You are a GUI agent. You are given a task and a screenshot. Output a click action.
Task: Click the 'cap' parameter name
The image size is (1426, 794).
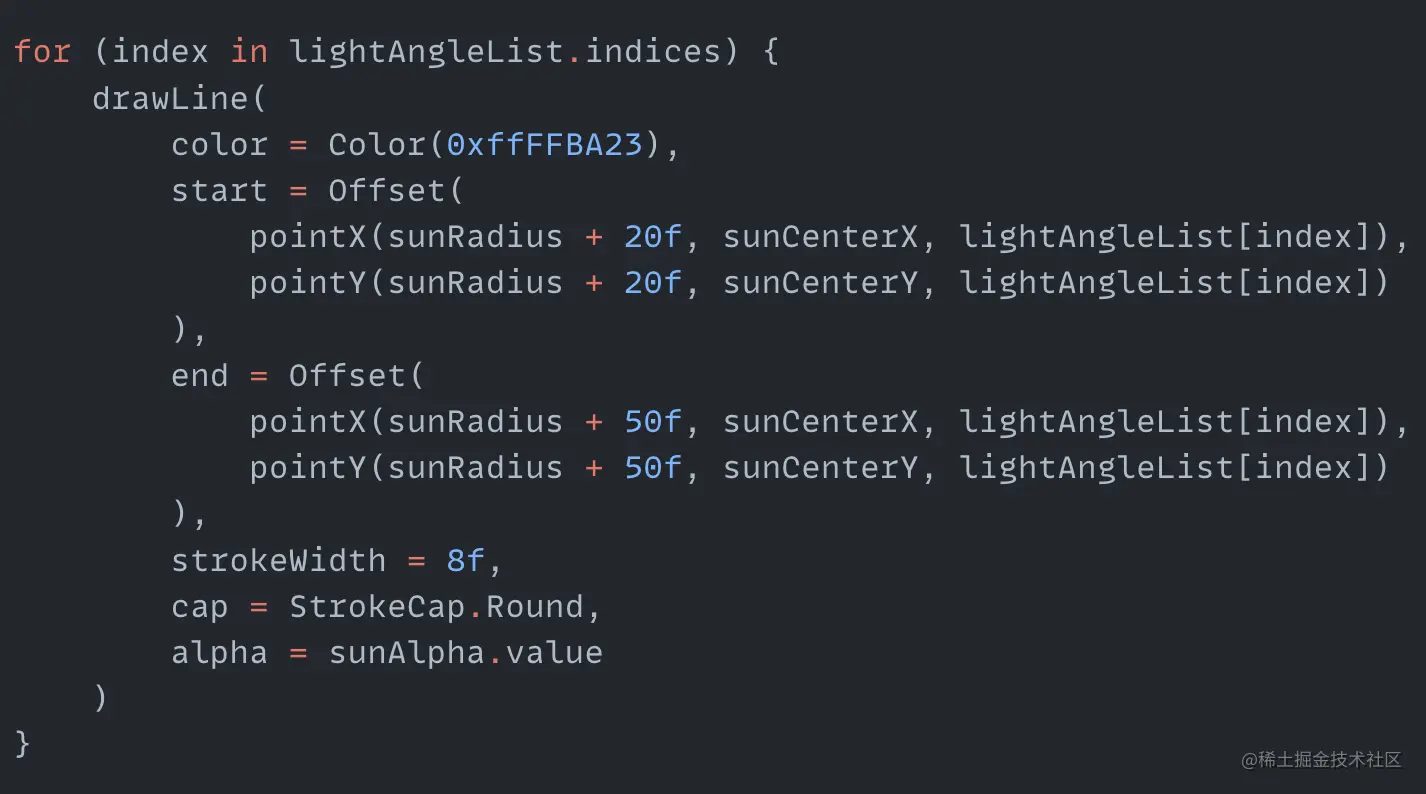pyautogui.click(x=200, y=607)
